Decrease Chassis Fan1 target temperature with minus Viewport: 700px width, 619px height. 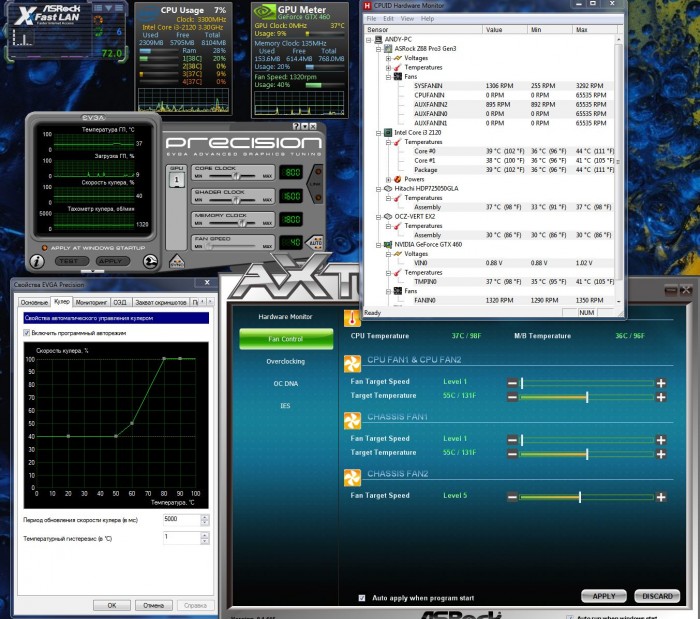(512, 454)
